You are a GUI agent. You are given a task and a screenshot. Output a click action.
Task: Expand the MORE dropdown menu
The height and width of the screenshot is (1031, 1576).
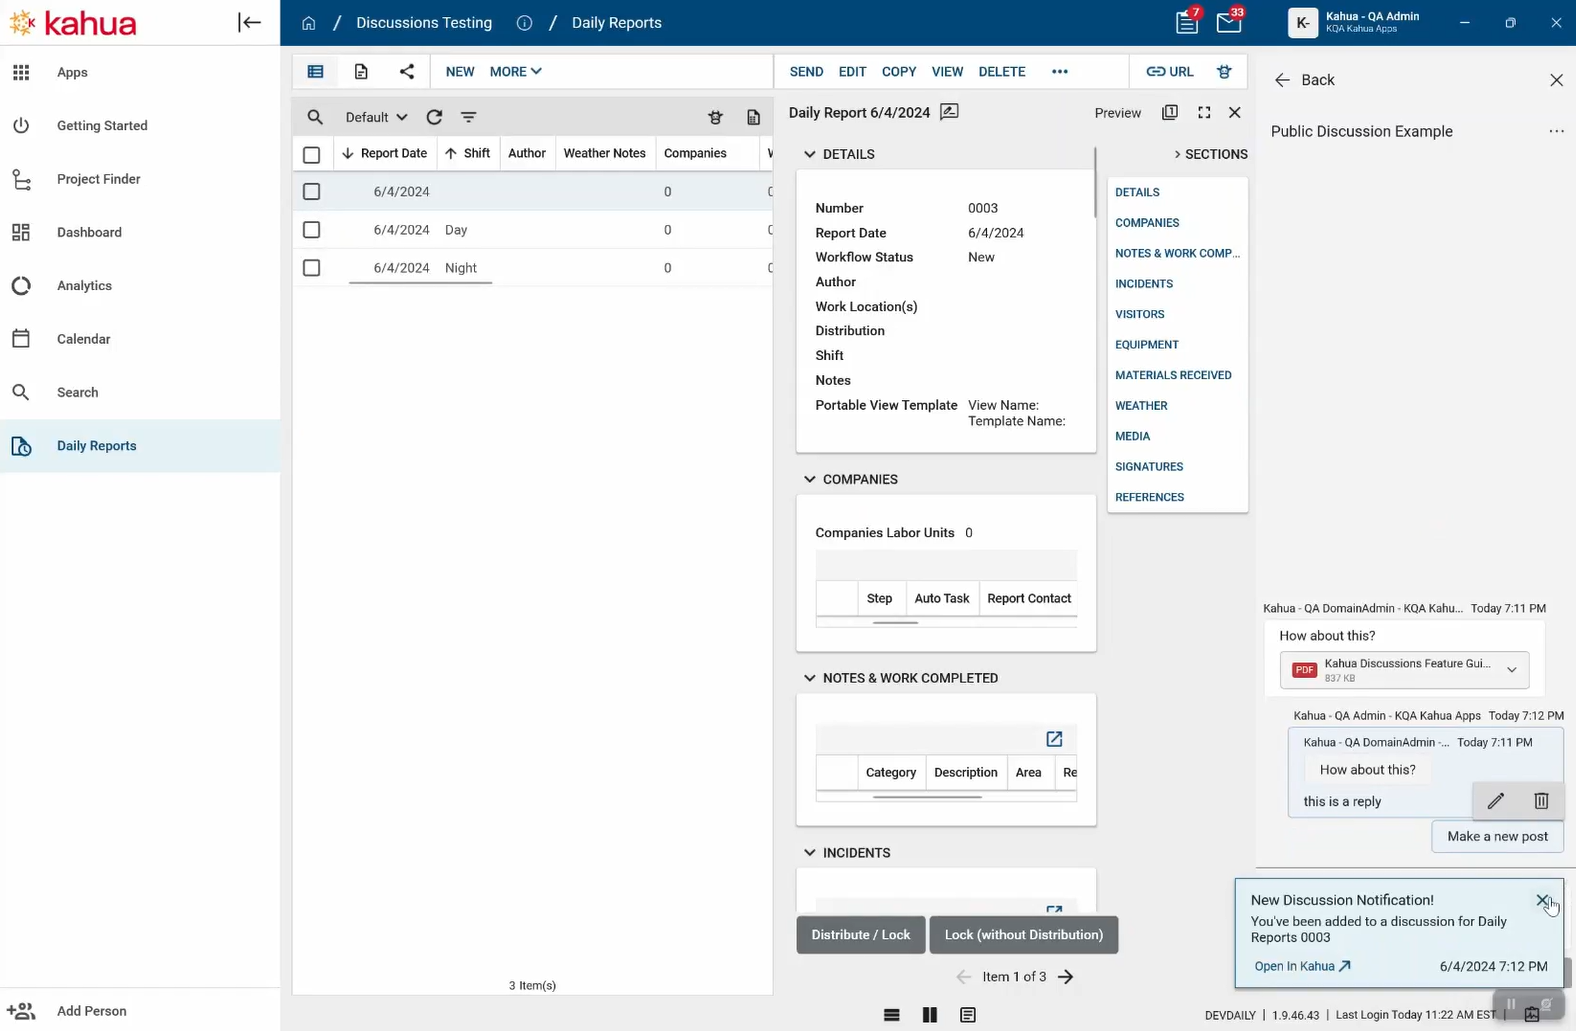pos(515,71)
